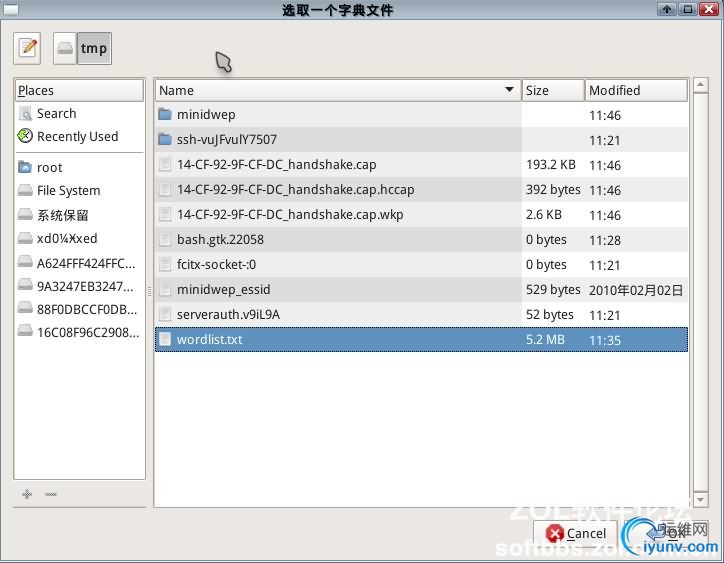Click the 193.2 KB size cell
Image resolution: width=724 pixels, height=563 pixels.
551,164
